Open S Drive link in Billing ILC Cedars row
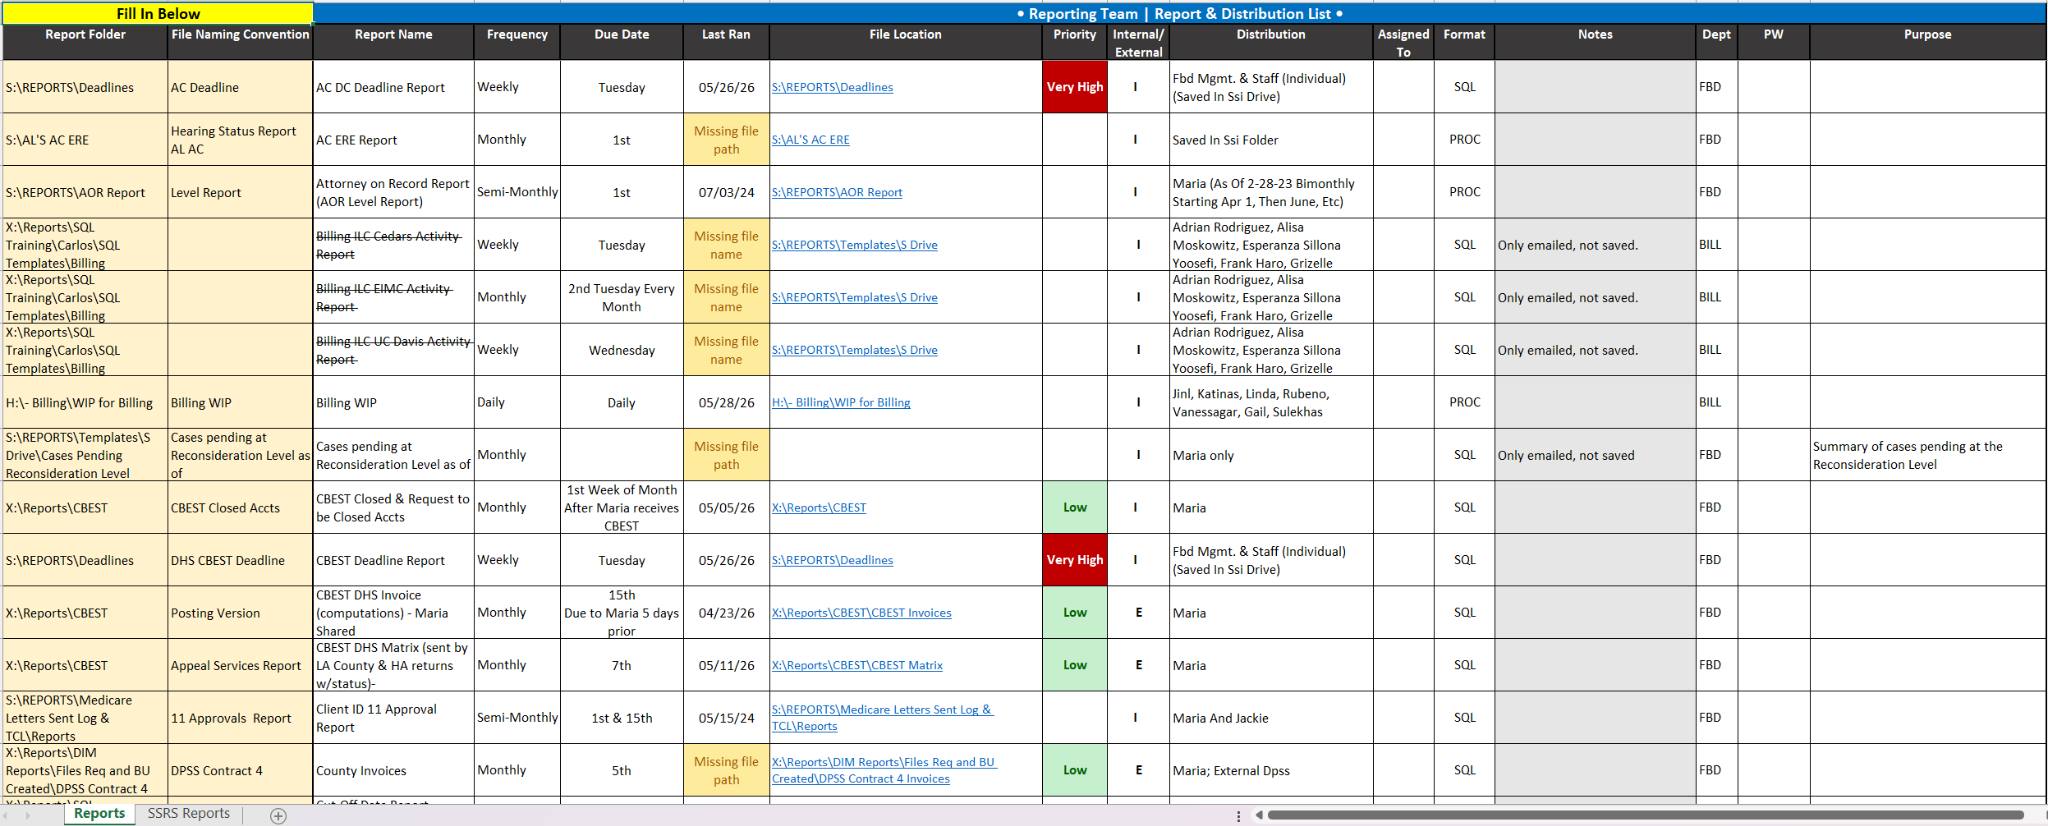The image size is (2048, 826). coord(854,245)
